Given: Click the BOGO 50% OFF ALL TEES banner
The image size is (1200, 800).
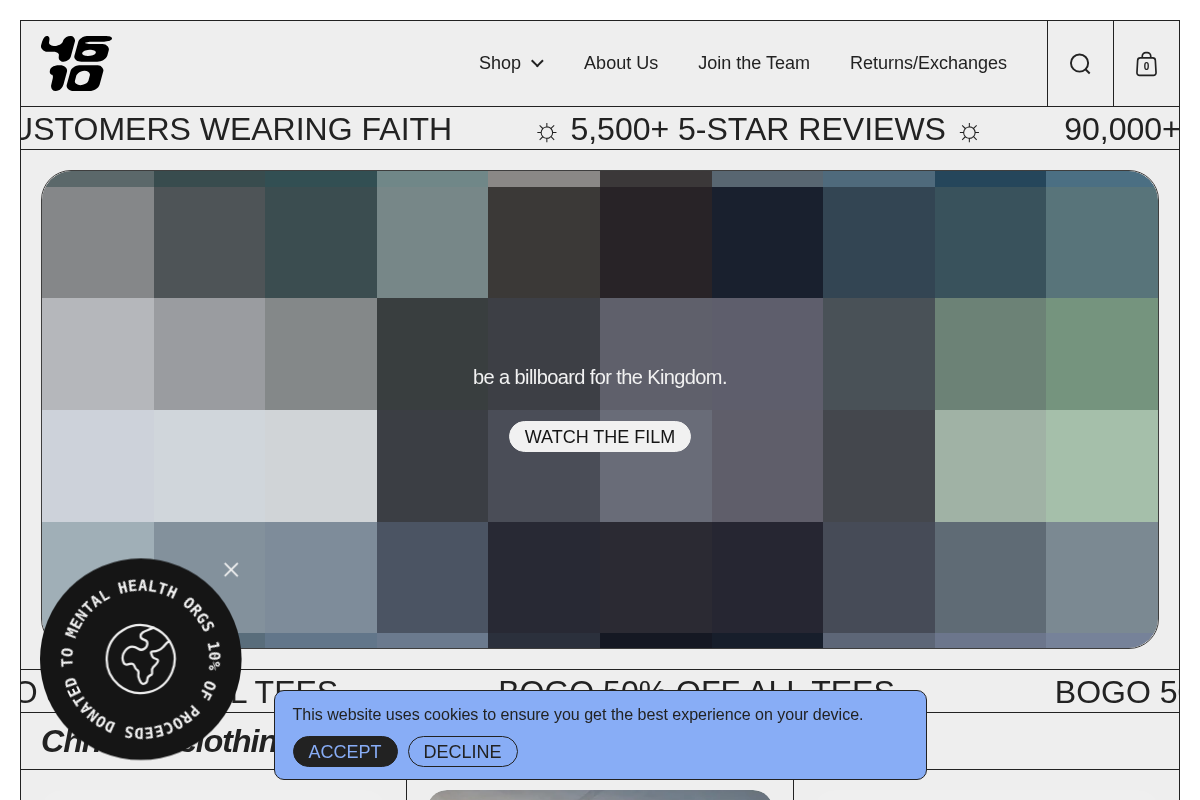Looking at the screenshot, I should tap(696, 691).
